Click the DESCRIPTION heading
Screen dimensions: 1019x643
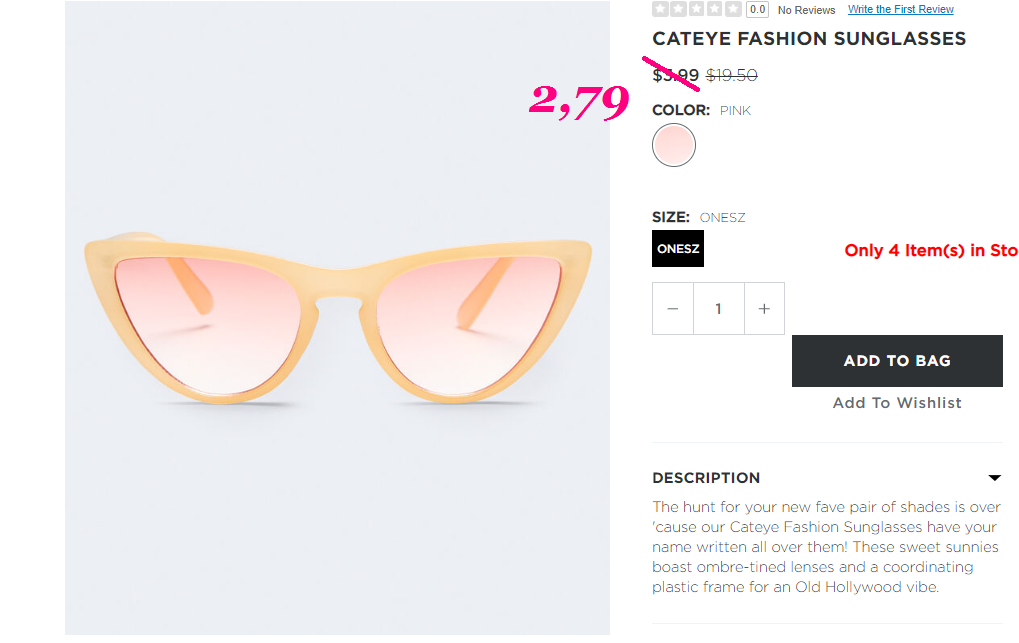pos(706,478)
